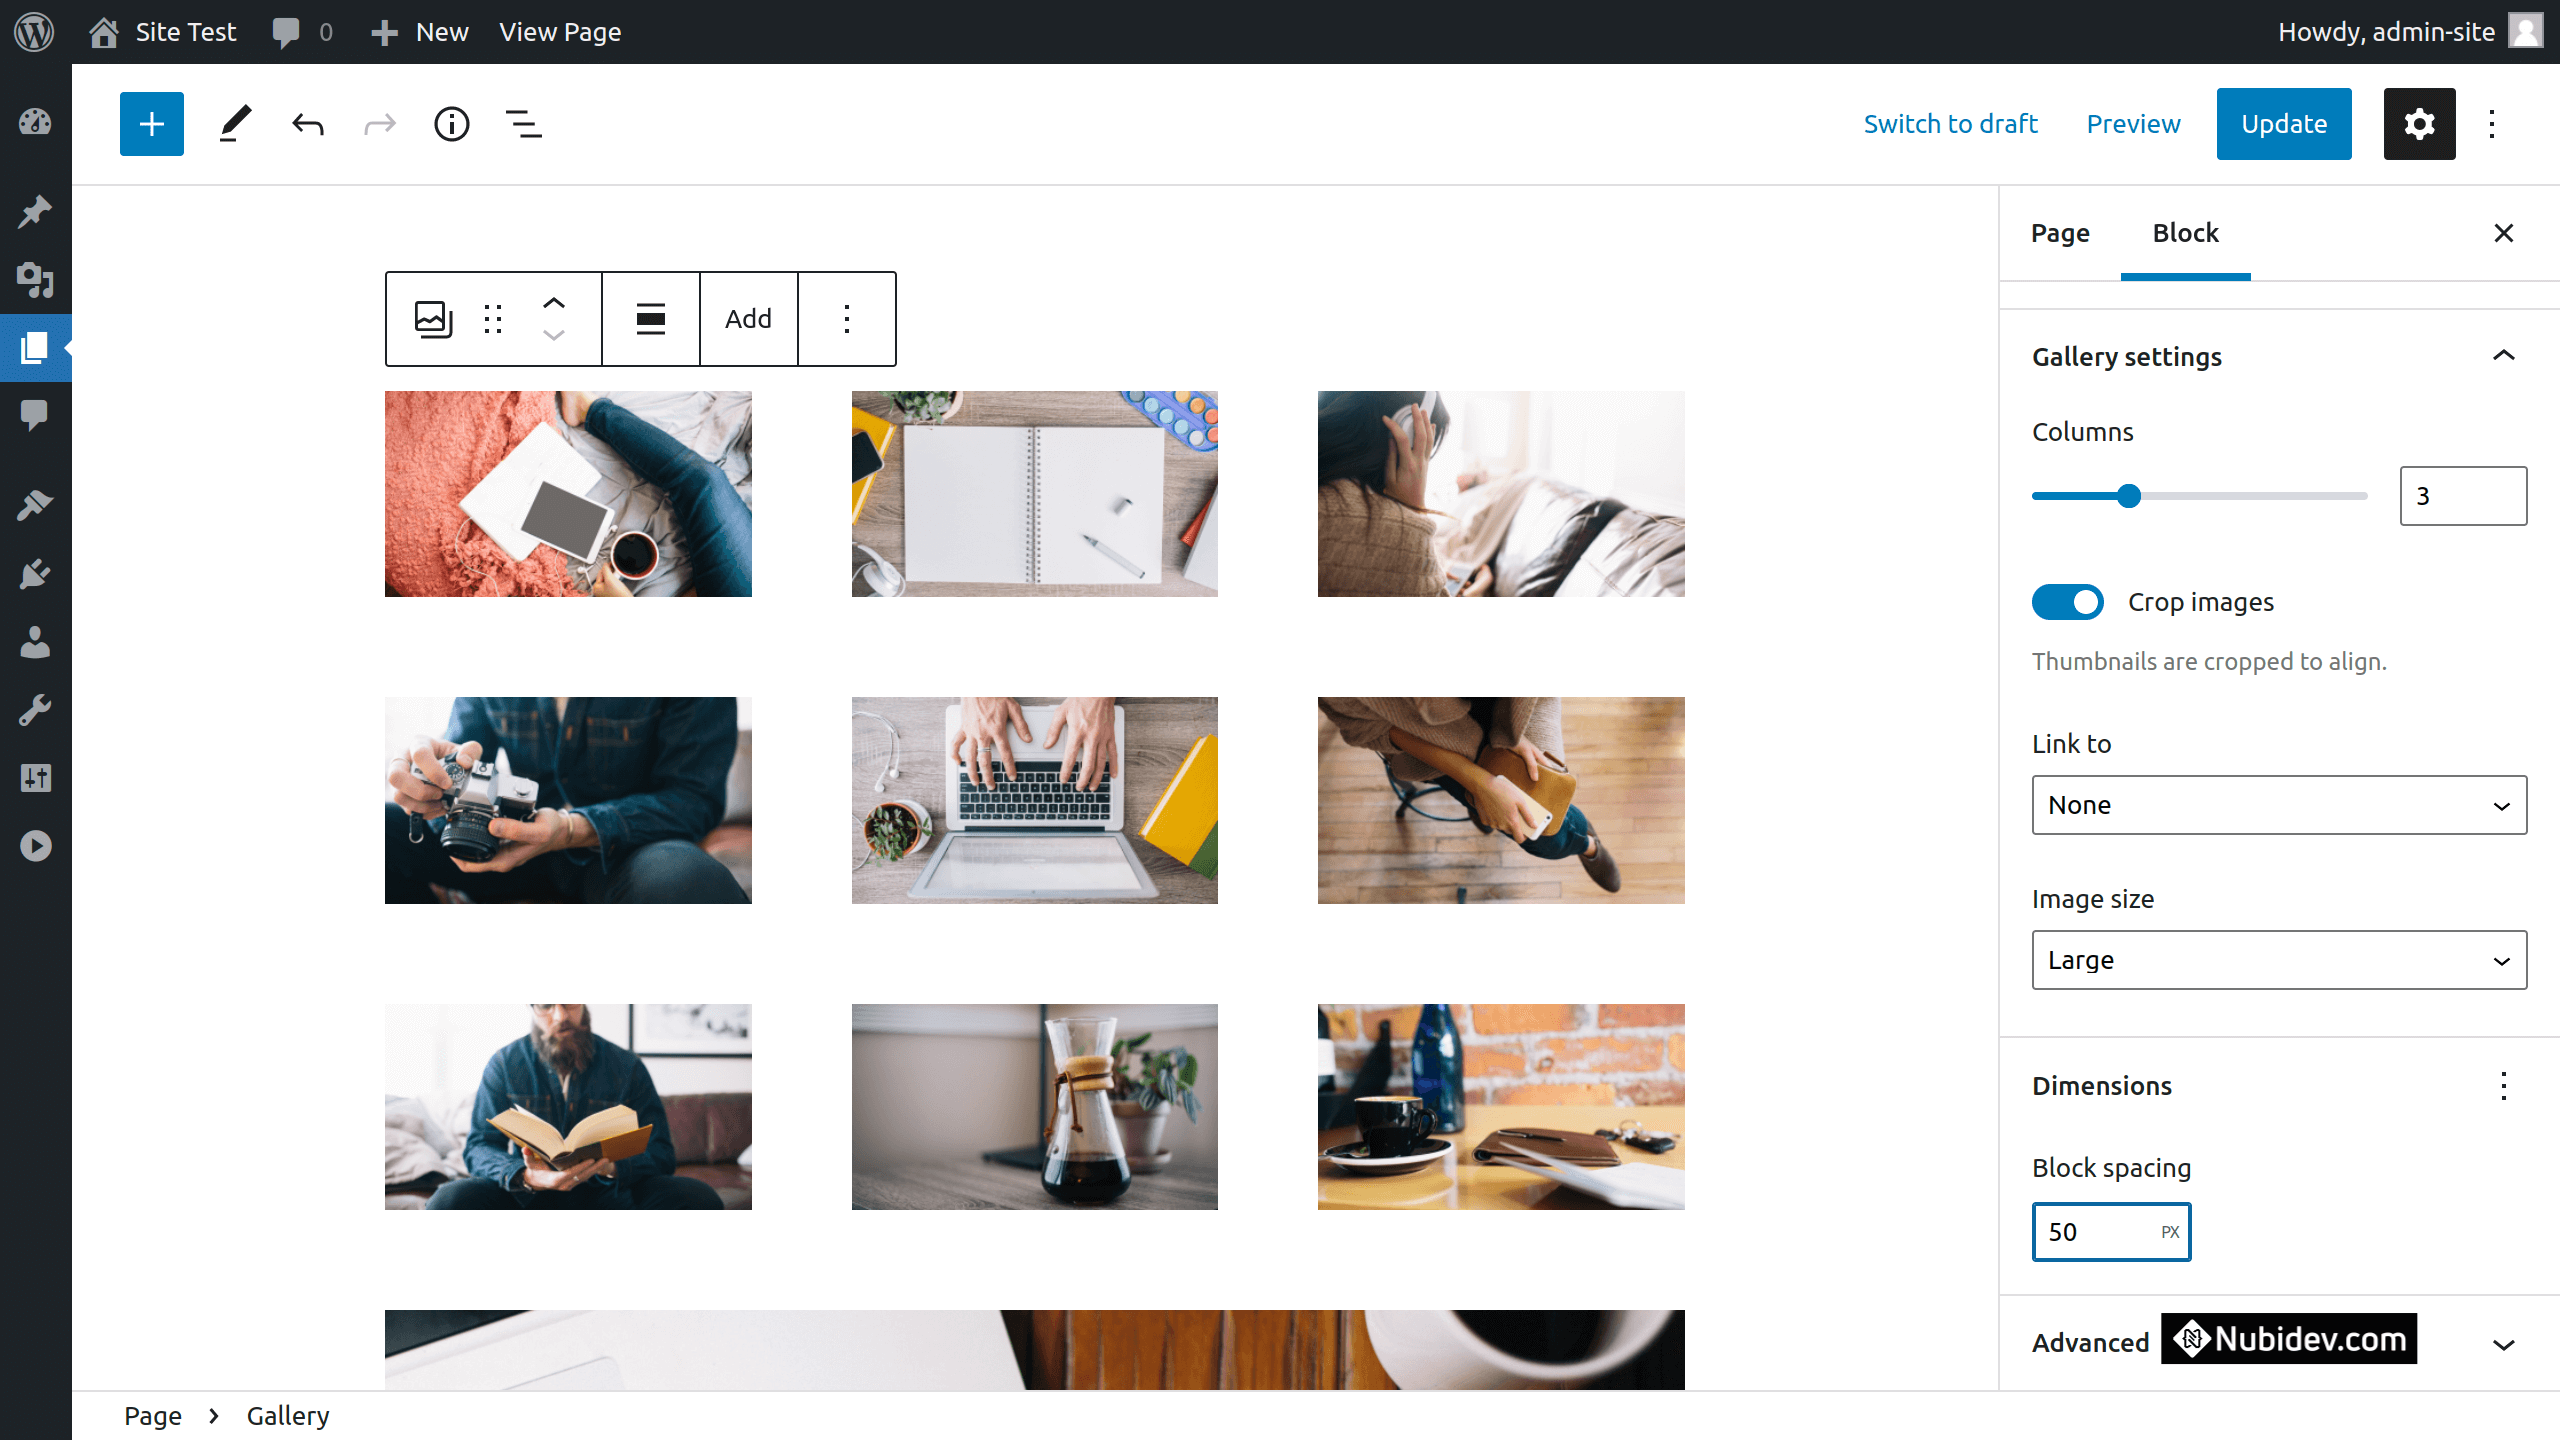The width and height of the screenshot is (2560, 1440).
Task: Open the Link to dropdown
Action: point(2278,805)
